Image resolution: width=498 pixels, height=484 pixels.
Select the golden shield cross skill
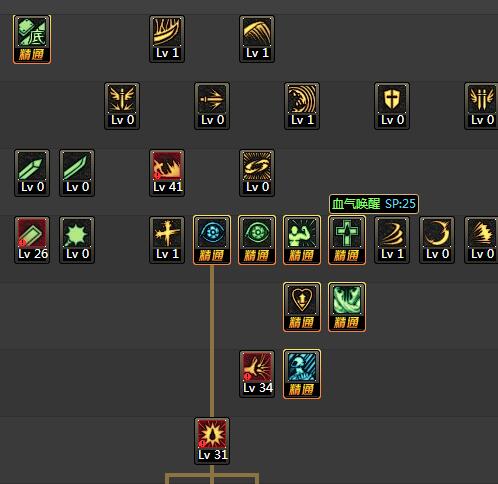tap(392, 106)
